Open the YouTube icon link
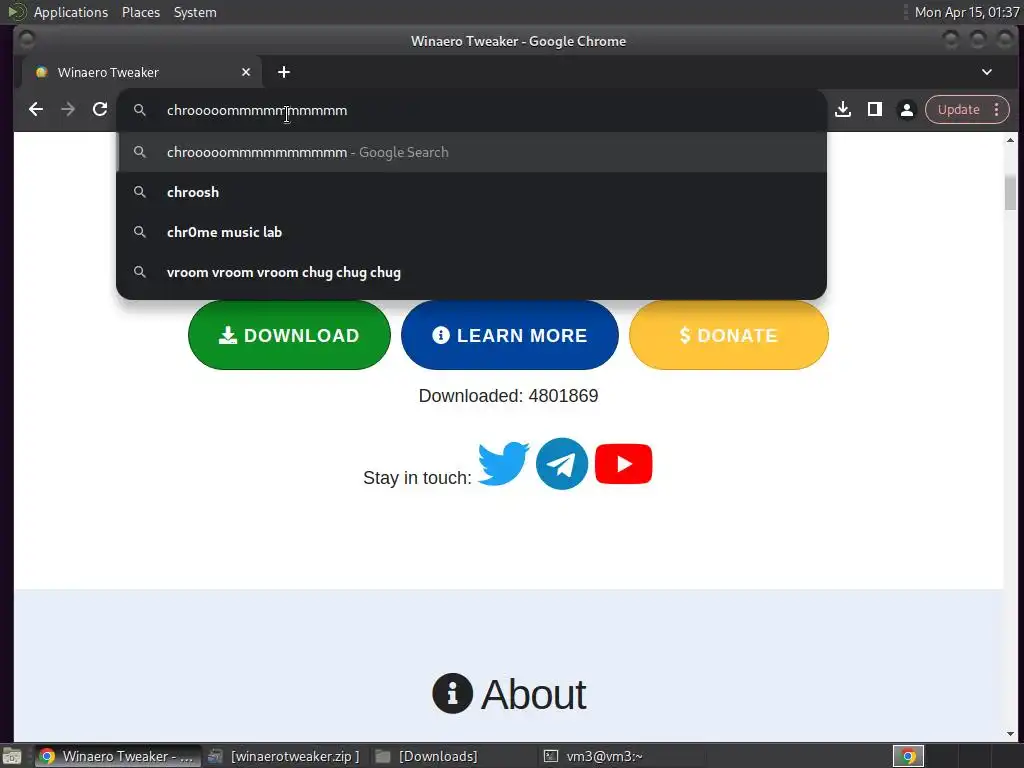 pyautogui.click(x=624, y=464)
